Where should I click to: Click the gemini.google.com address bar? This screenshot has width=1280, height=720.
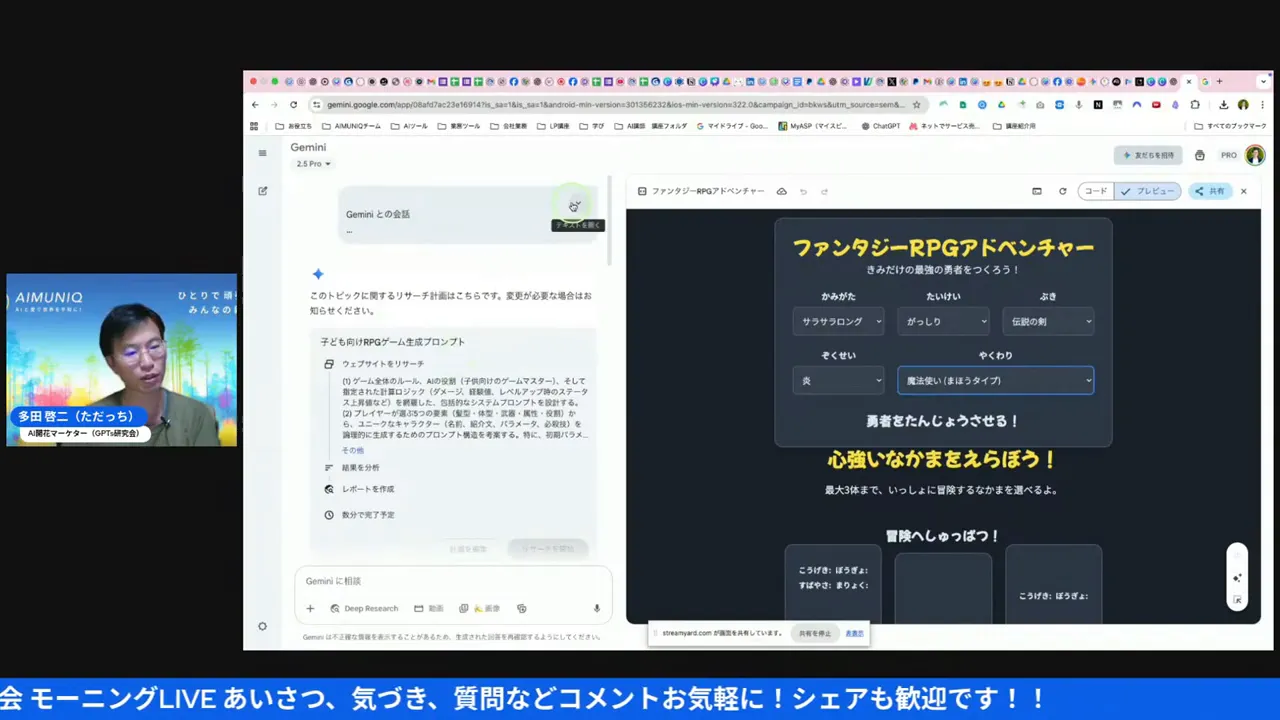tap(614, 104)
